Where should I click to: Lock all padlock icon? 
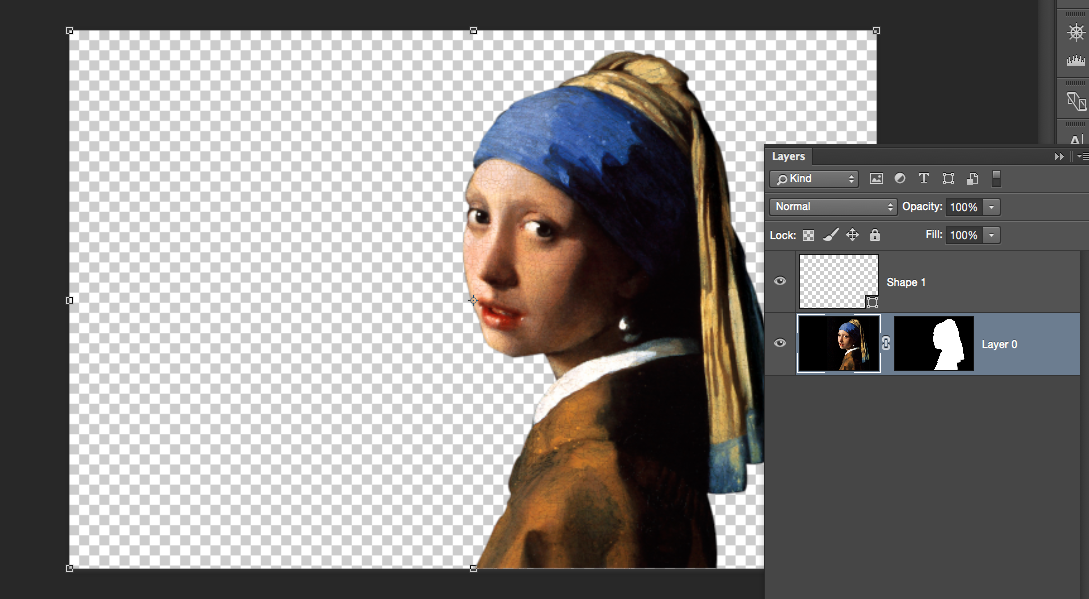(875, 235)
